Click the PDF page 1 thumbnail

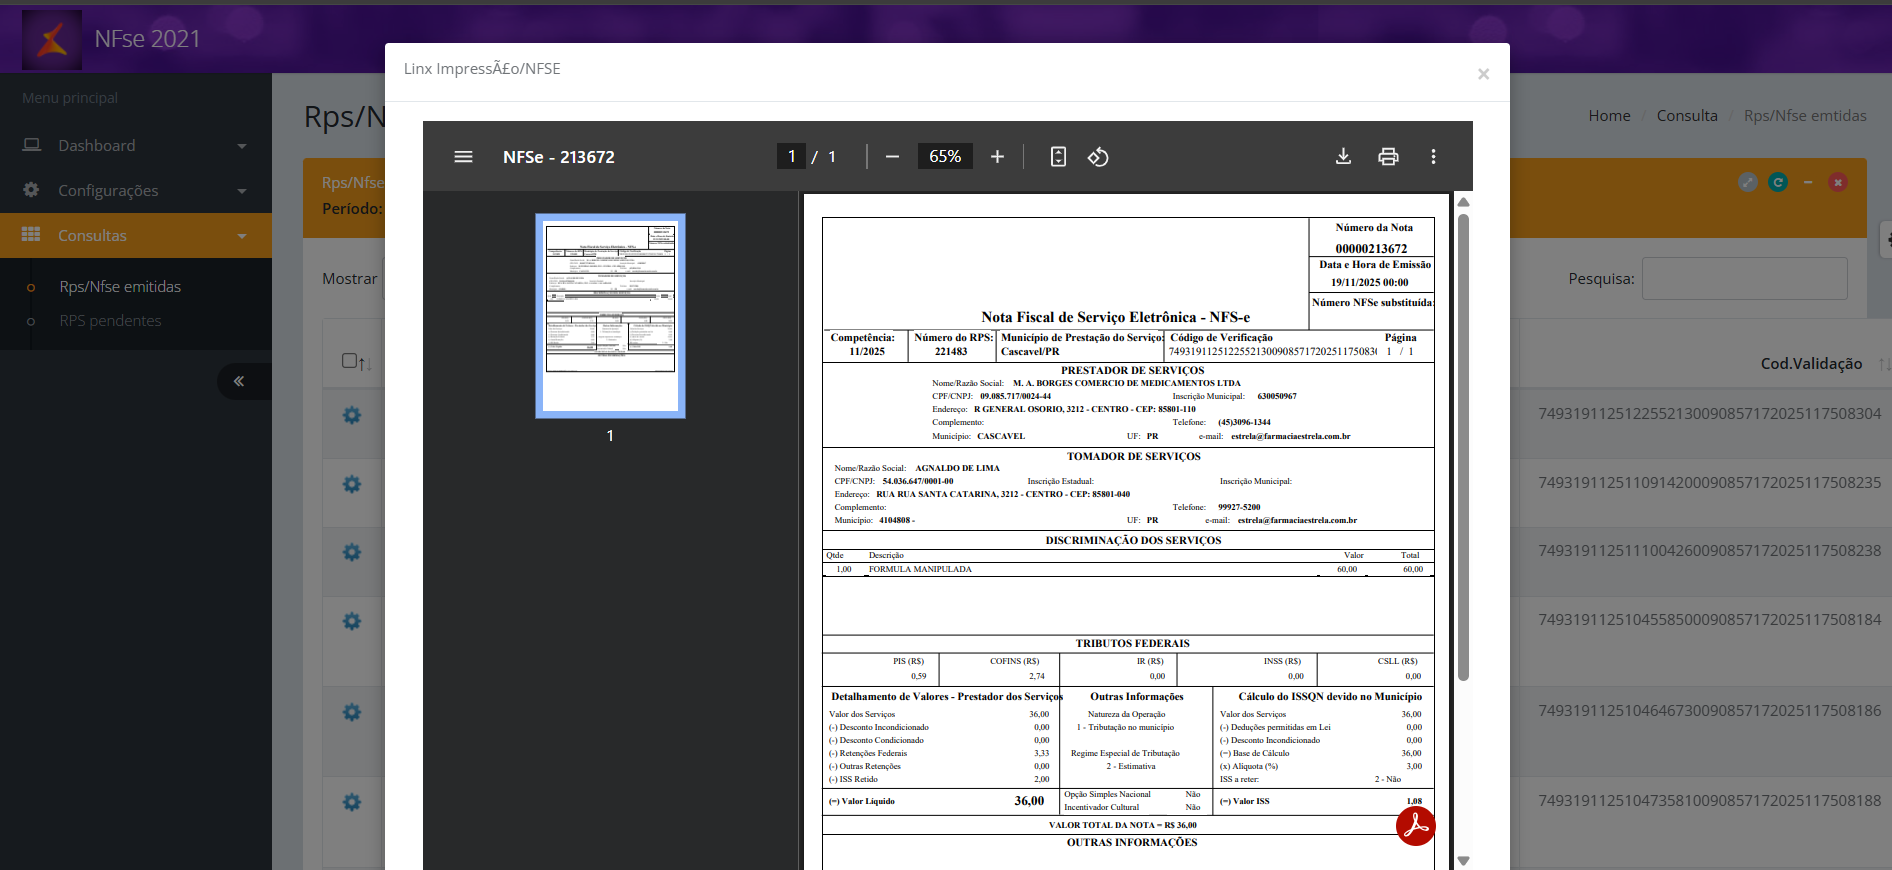point(610,315)
